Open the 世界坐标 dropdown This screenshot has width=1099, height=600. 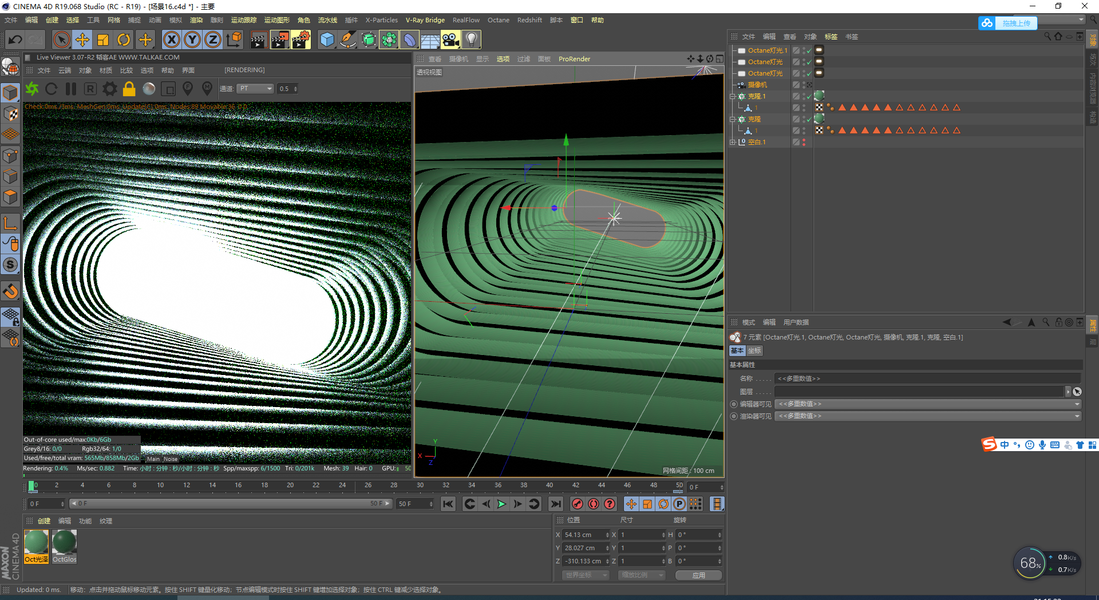click(x=585, y=575)
